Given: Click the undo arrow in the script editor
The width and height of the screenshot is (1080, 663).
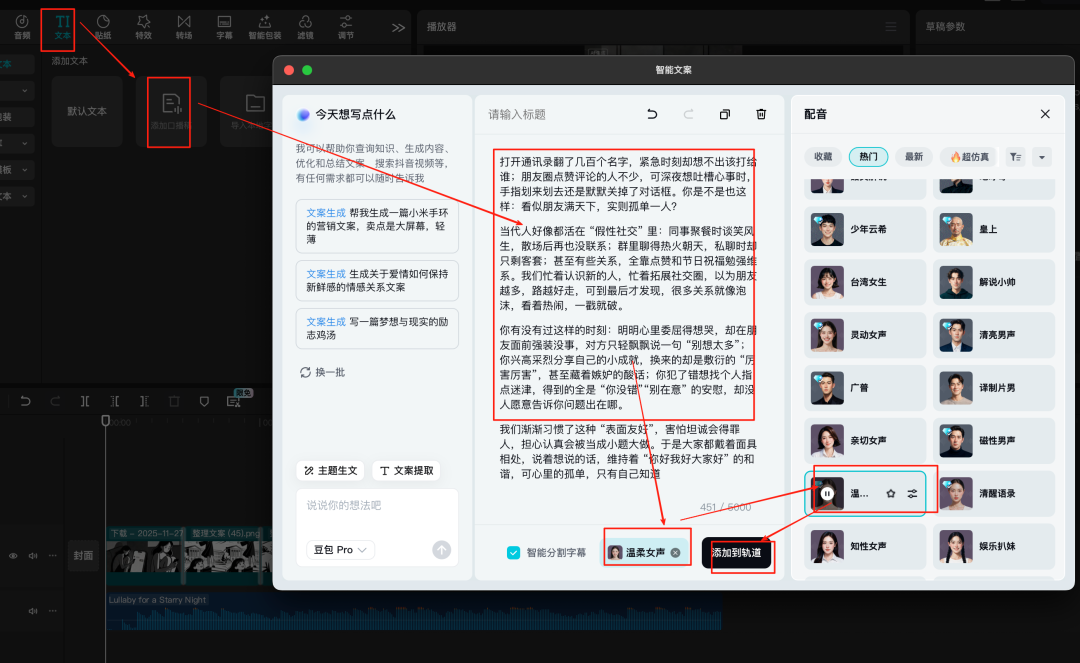Looking at the screenshot, I should tap(652, 114).
